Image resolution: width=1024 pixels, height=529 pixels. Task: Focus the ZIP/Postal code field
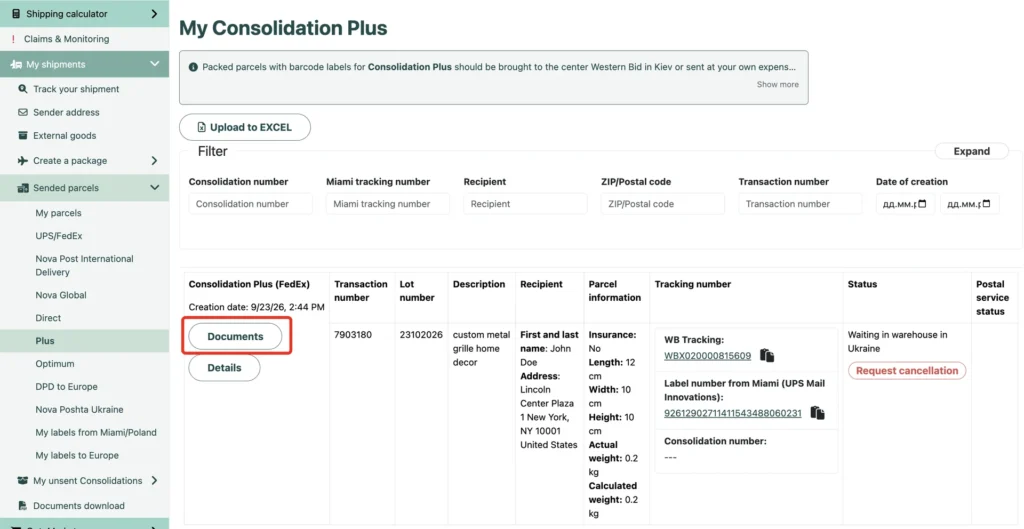tap(663, 204)
